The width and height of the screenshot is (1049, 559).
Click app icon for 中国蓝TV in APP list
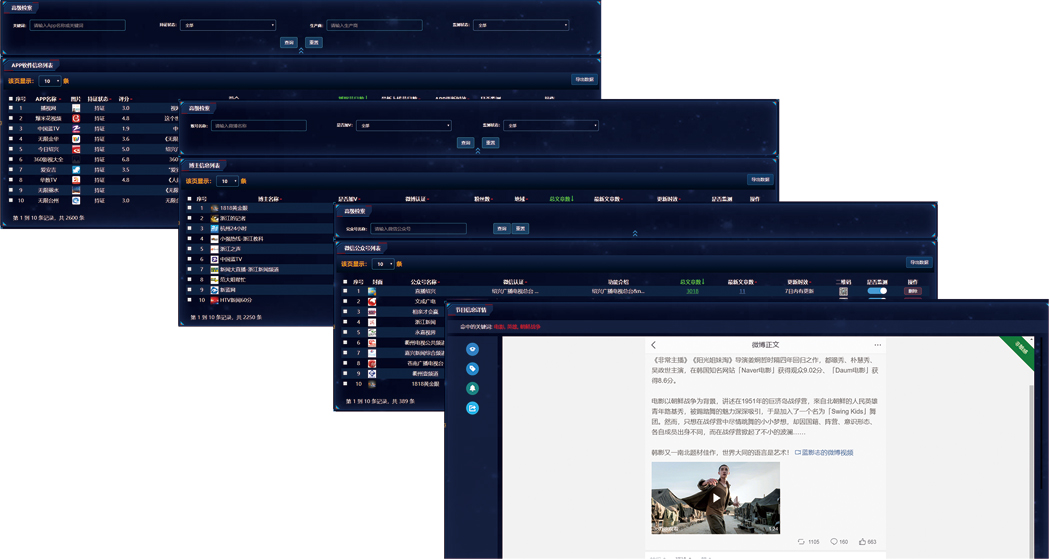76,128
